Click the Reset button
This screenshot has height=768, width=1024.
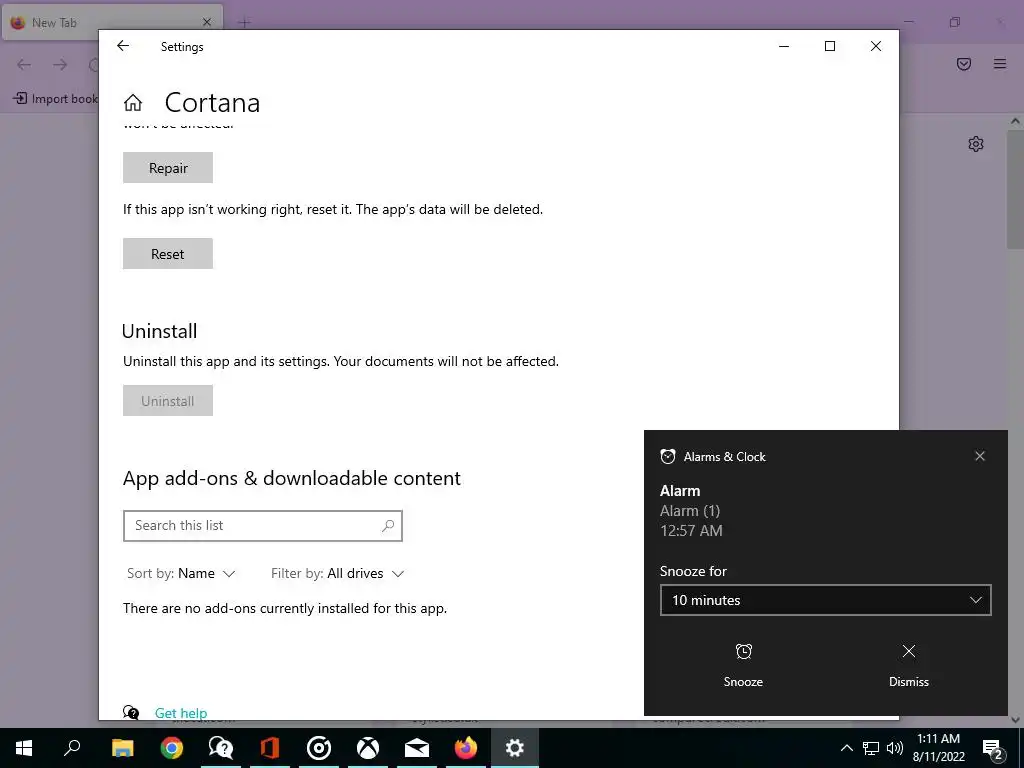[168, 253]
